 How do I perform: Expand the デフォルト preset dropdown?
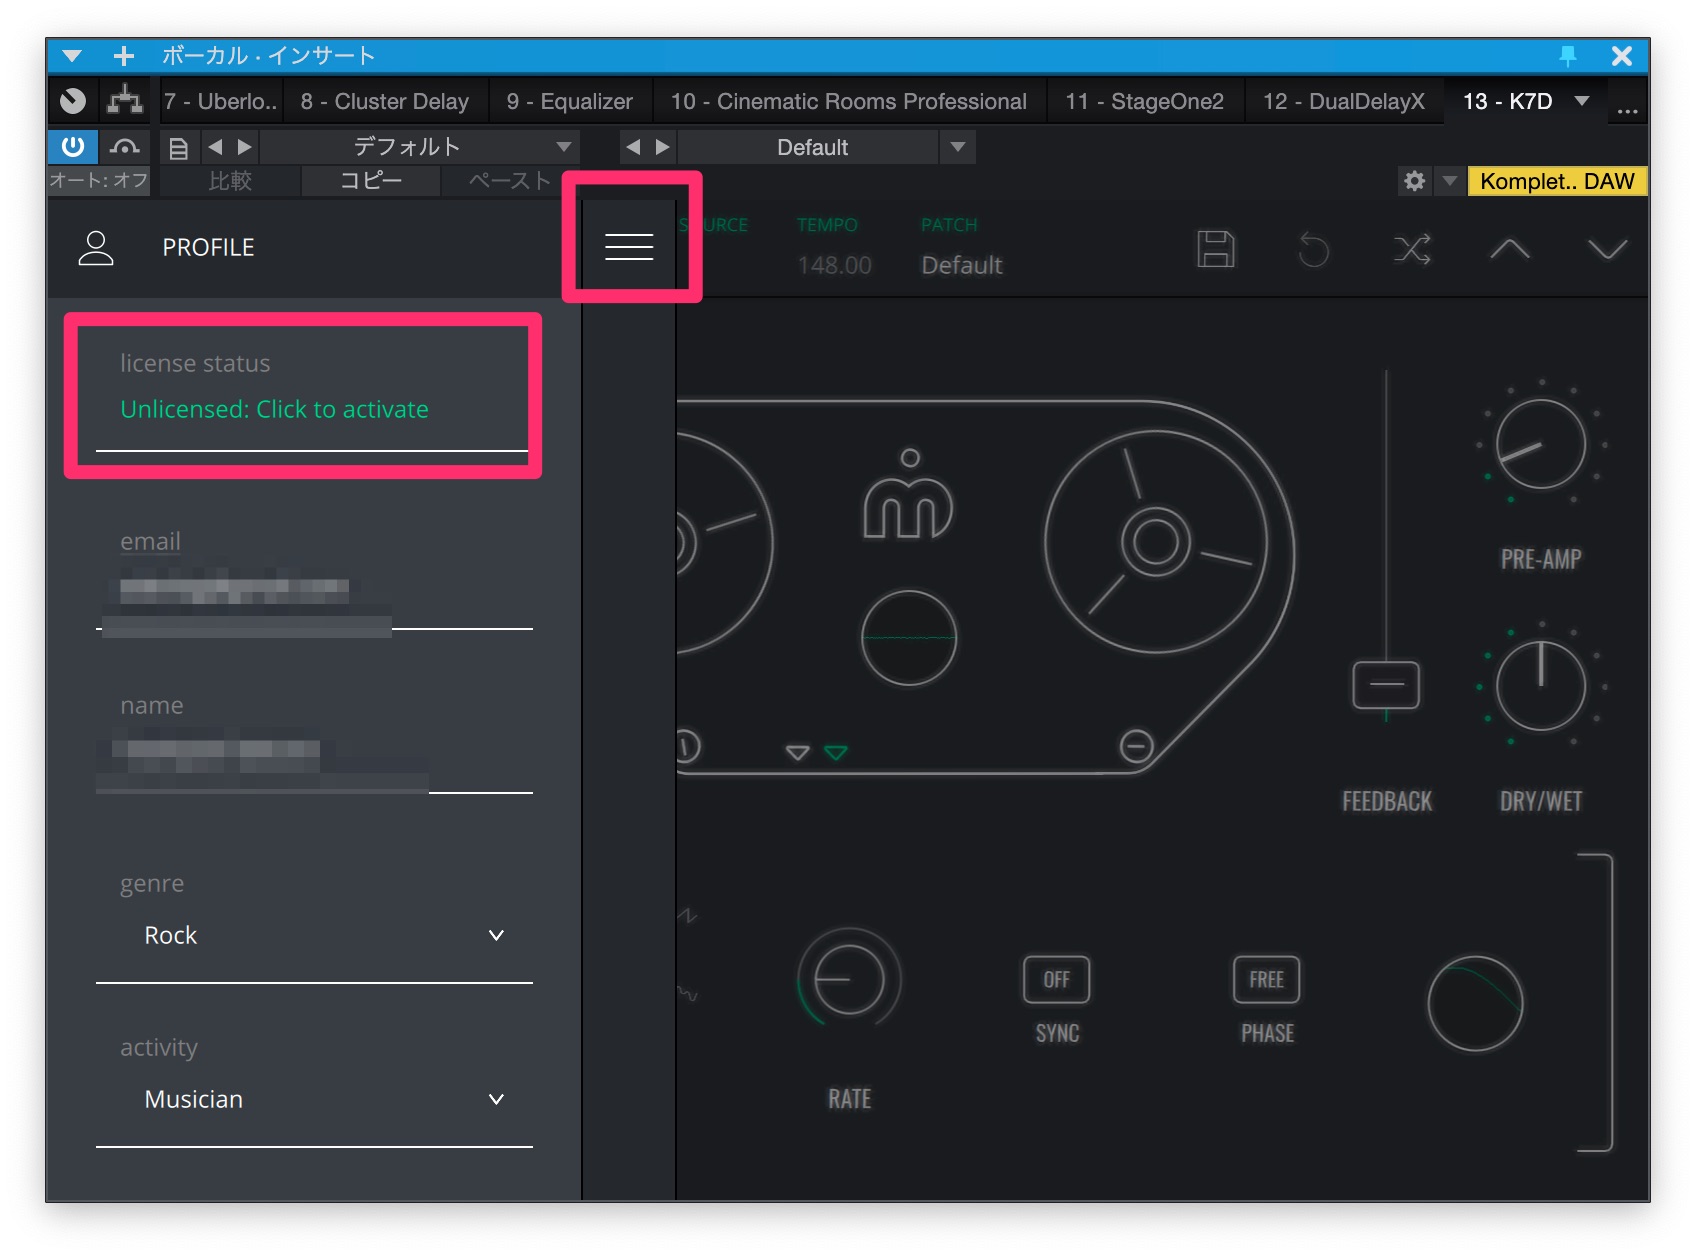tap(564, 147)
